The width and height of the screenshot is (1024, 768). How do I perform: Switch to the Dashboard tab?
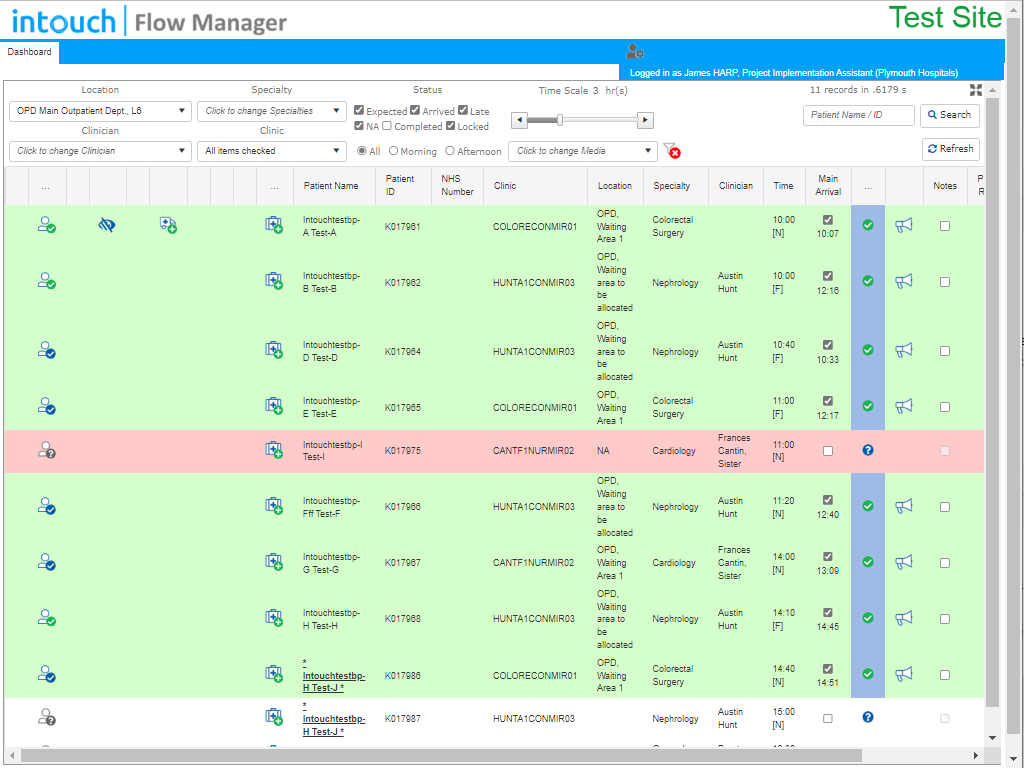tap(29, 52)
